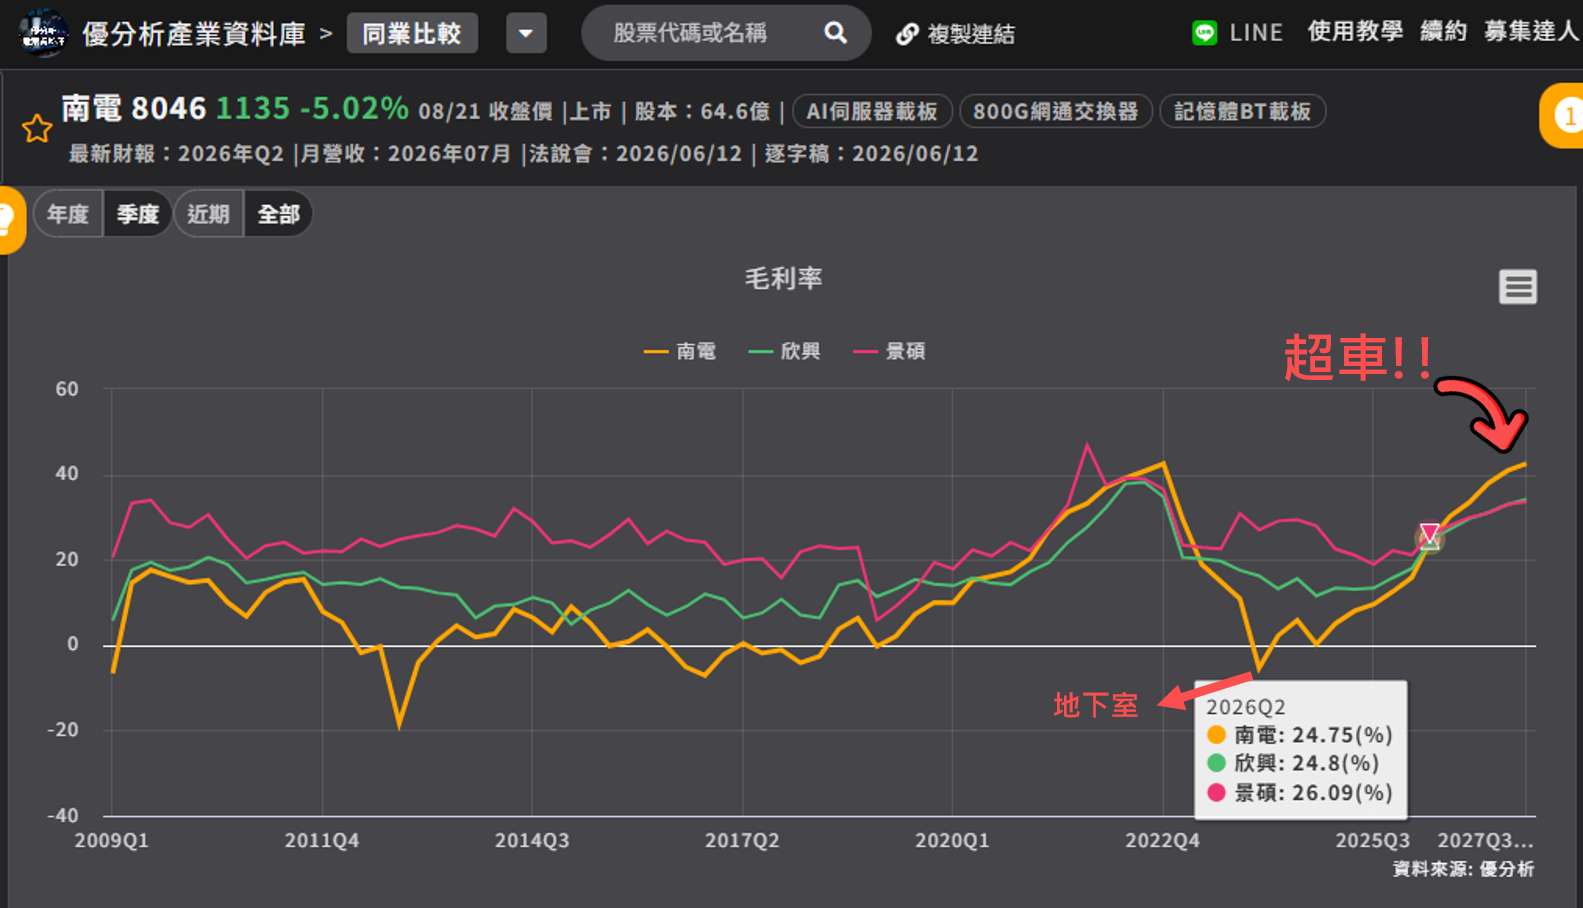Click the 2022Q4 axis label
Screen dimensions: 1583x908
tap(1162, 841)
